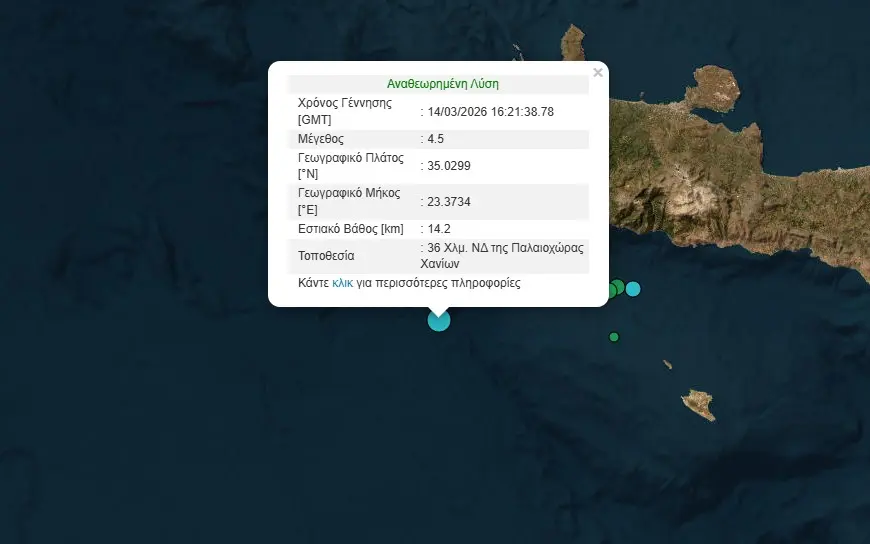Select the isolated small green earthquake marker
The width and height of the screenshot is (870, 544).
click(615, 336)
